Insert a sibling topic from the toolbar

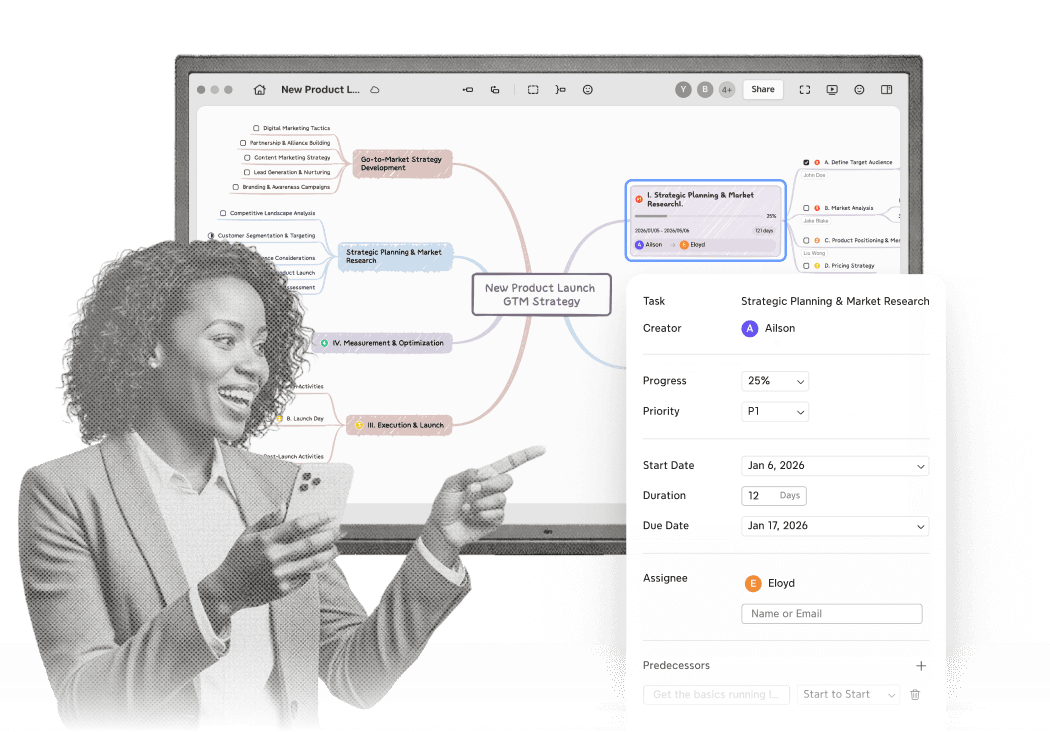tap(495, 90)
